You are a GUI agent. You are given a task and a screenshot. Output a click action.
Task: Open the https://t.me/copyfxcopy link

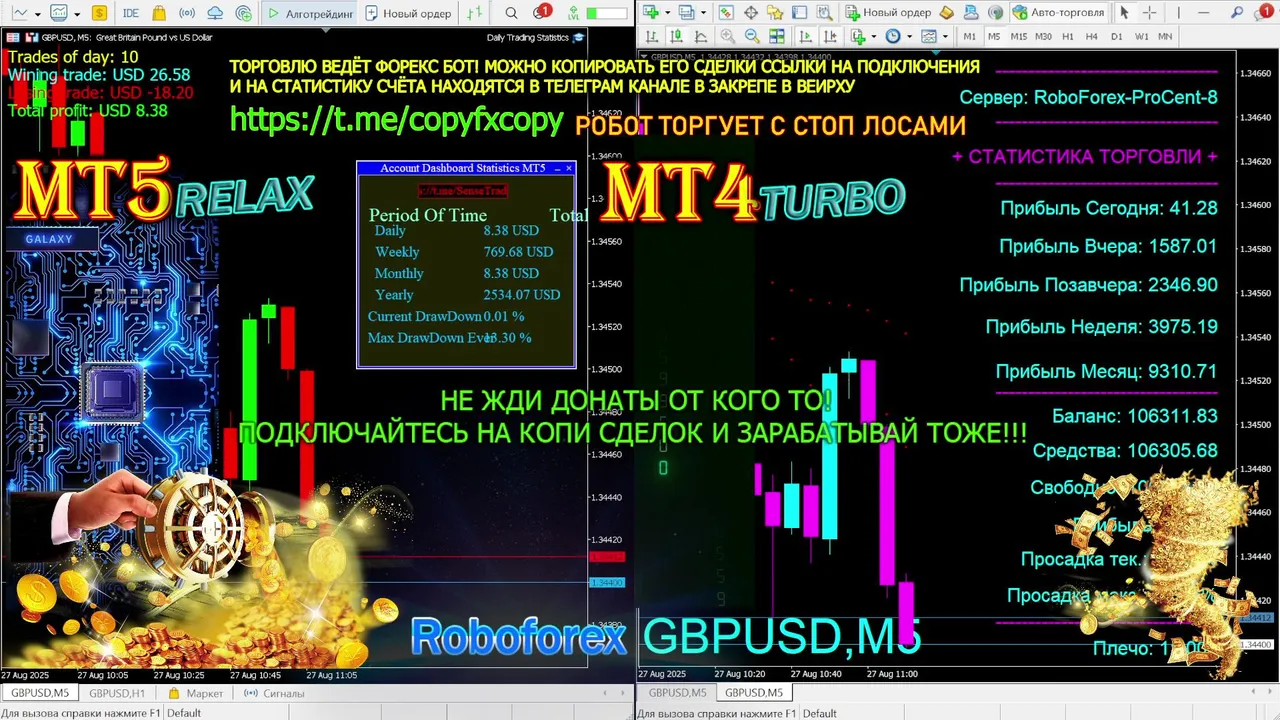[397, 119]
